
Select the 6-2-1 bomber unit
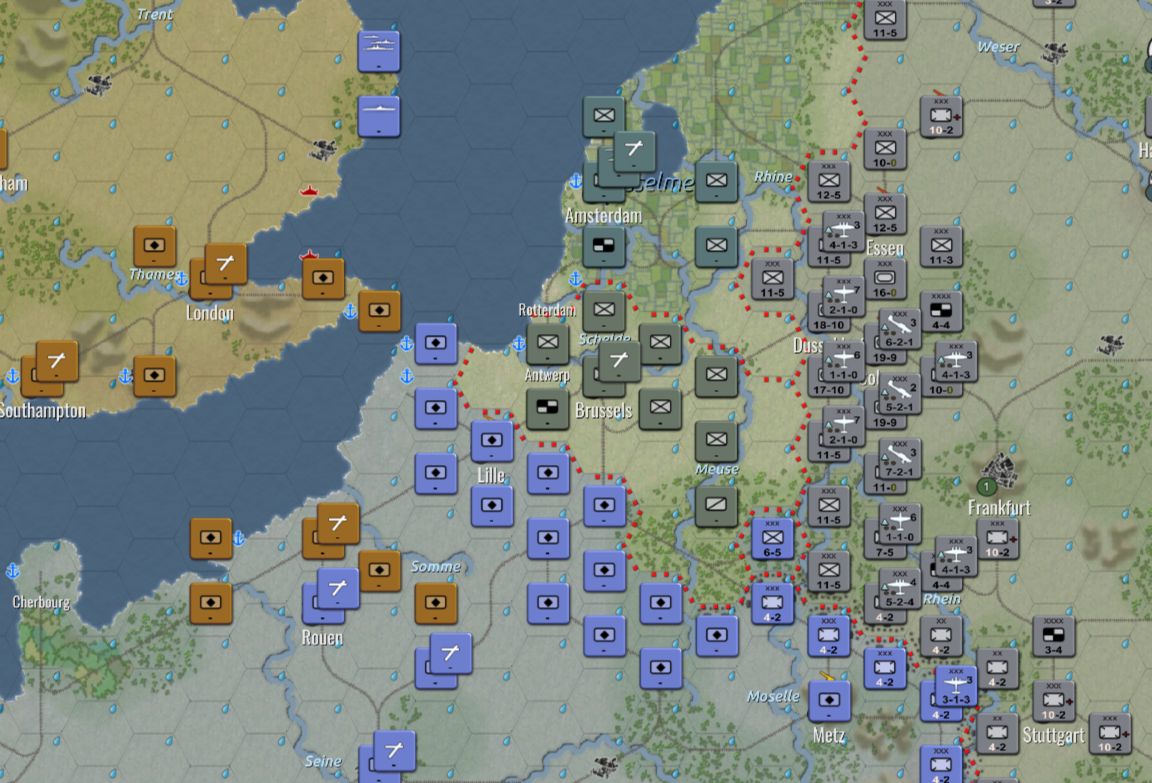899,329
